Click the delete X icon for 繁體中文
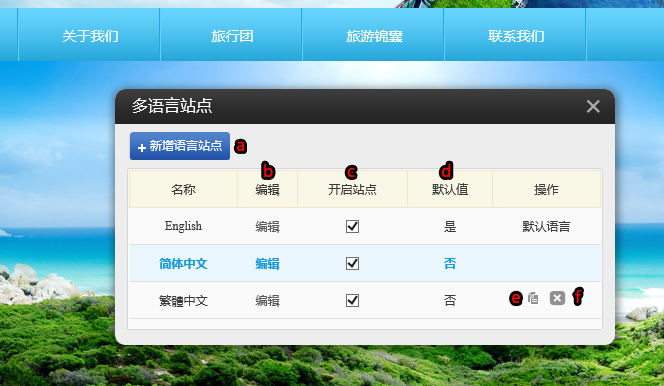Screen dimensions: 664x386 pos(557,298)
